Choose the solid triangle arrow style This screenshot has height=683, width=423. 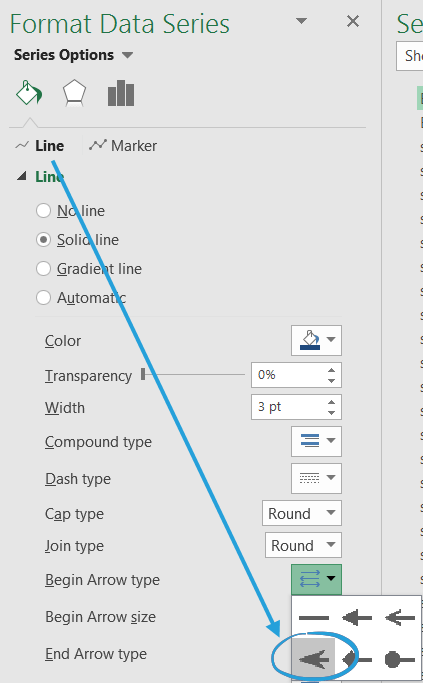pos(357,618)
